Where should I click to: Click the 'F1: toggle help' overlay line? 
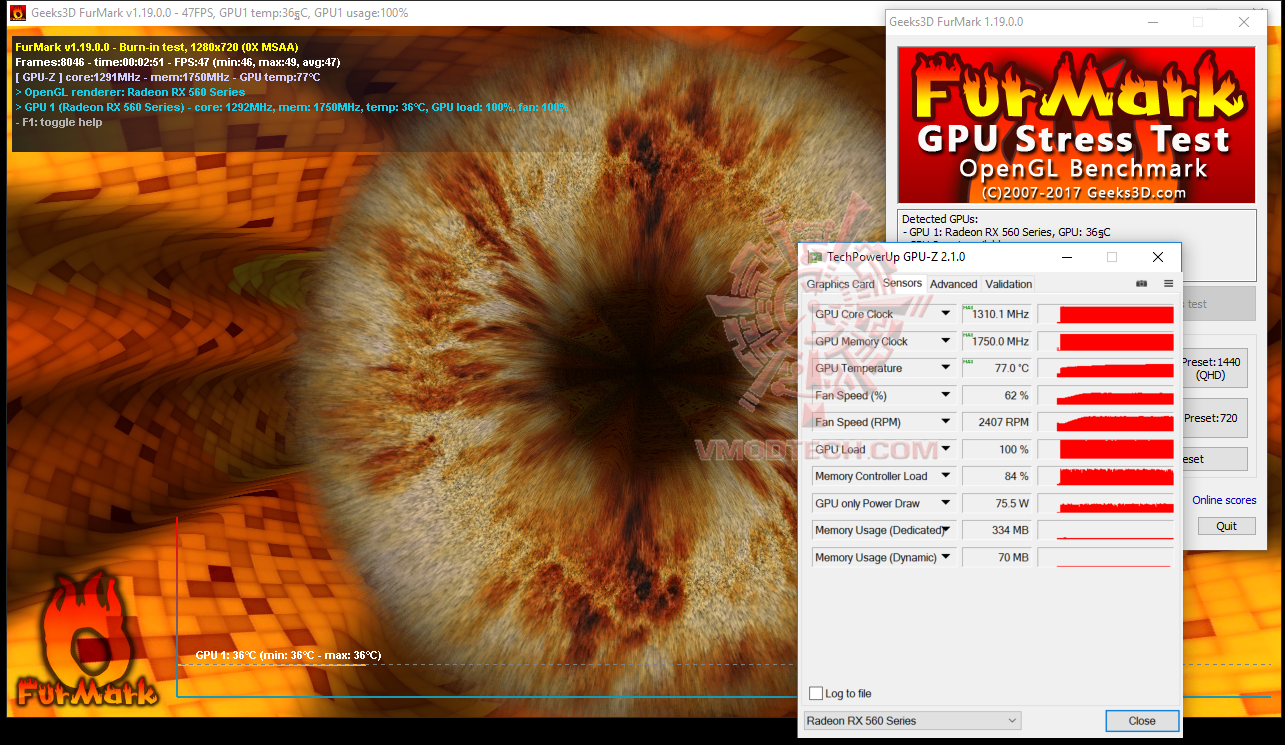[x=59, y=122]
